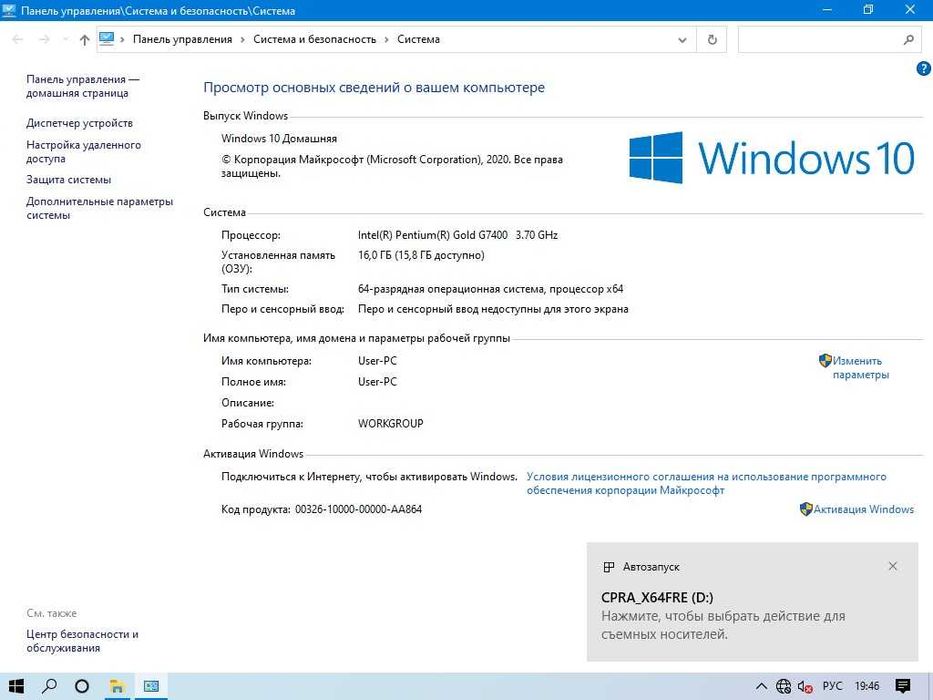This screenshot has height=700, width=933.
Task: Open 'Защита системы' link
Action: [x=68, y=180]
